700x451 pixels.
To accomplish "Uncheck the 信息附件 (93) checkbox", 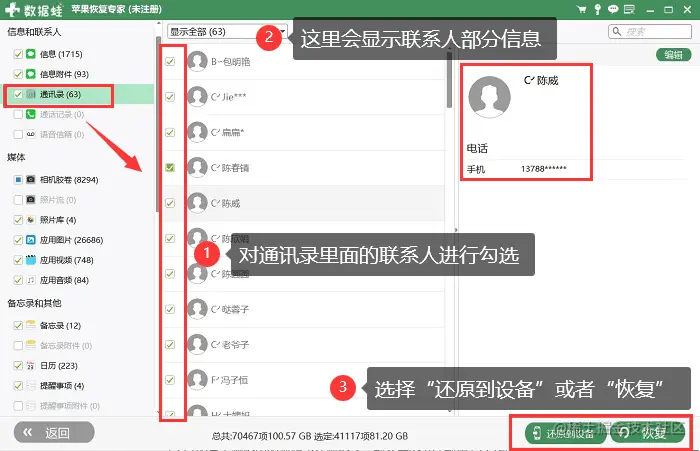I will click(18, 74).
